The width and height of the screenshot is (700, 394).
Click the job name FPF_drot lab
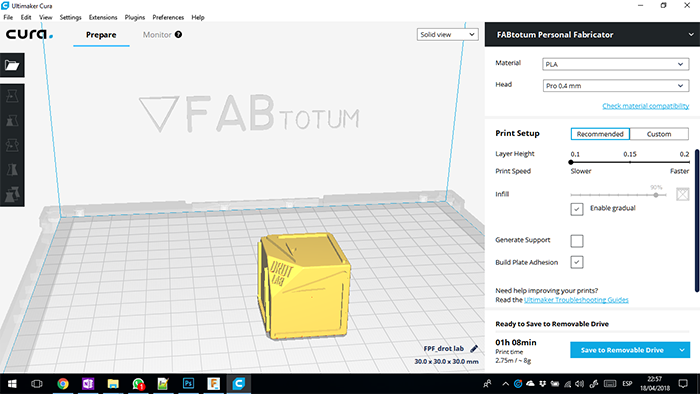pyautogui.click(x=444, y=348)
